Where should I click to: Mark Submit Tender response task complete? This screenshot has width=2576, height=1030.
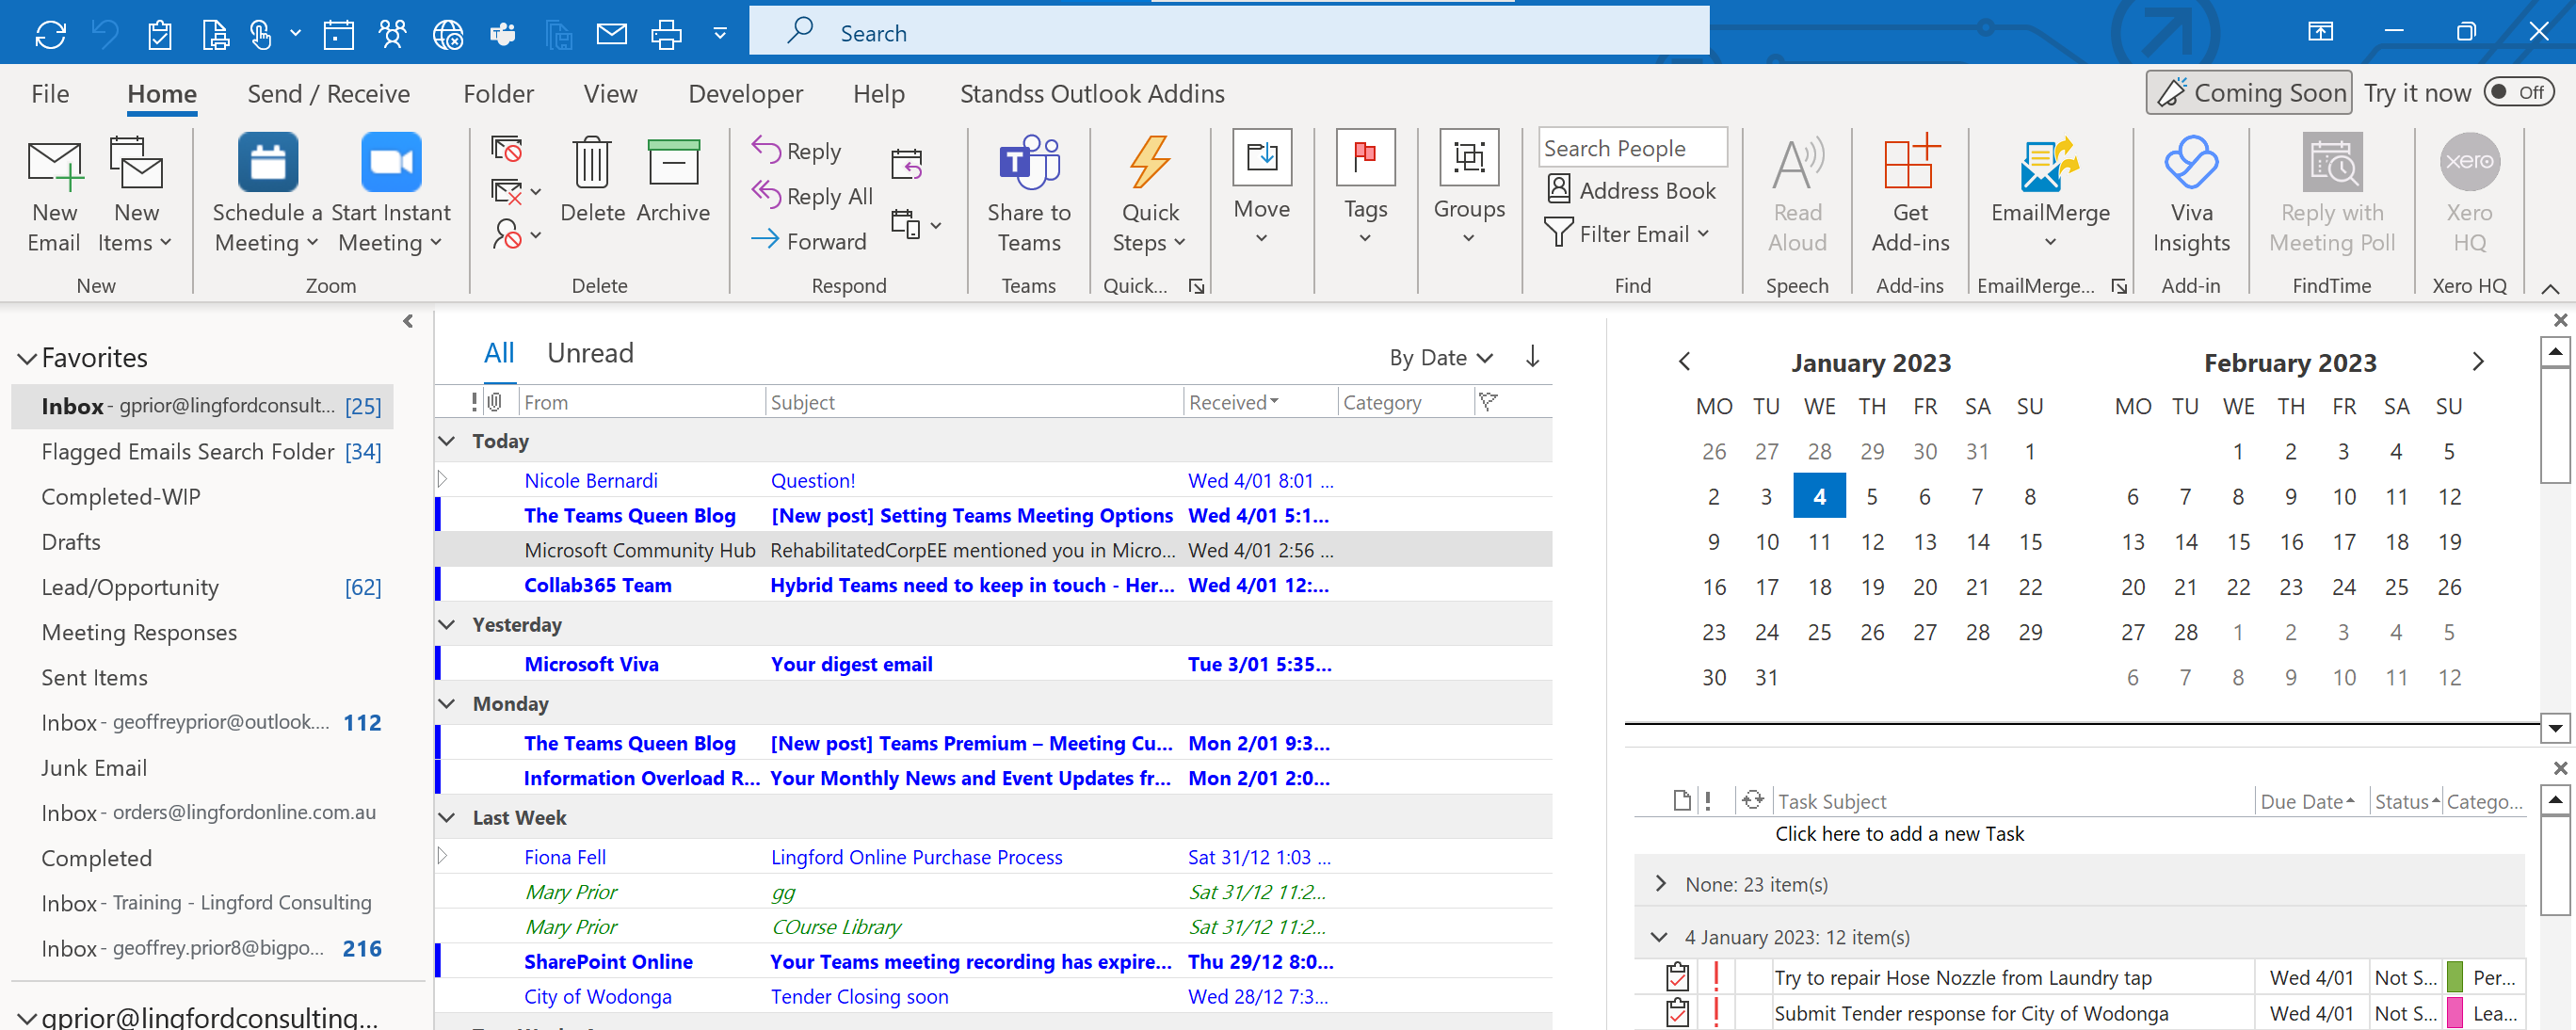coord(1677,1012)
